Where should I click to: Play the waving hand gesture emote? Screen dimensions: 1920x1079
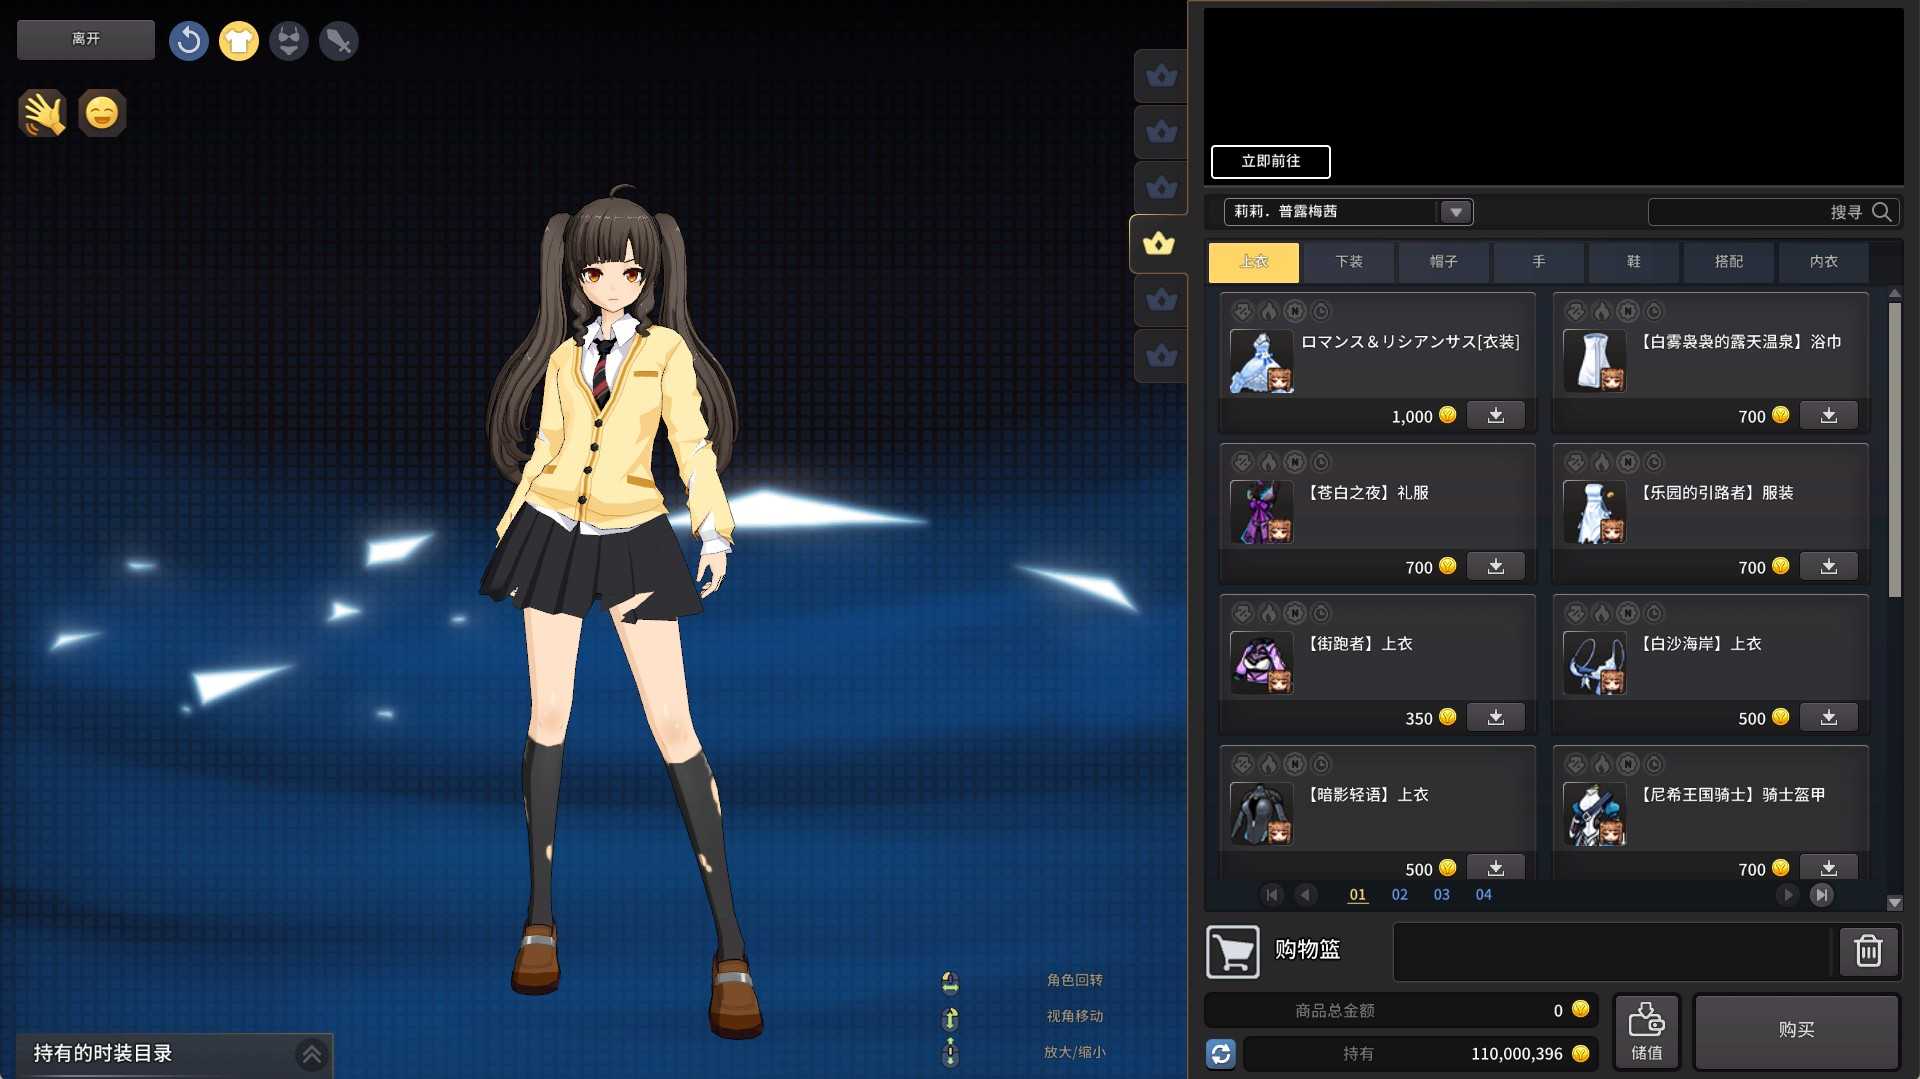[43, 113]
